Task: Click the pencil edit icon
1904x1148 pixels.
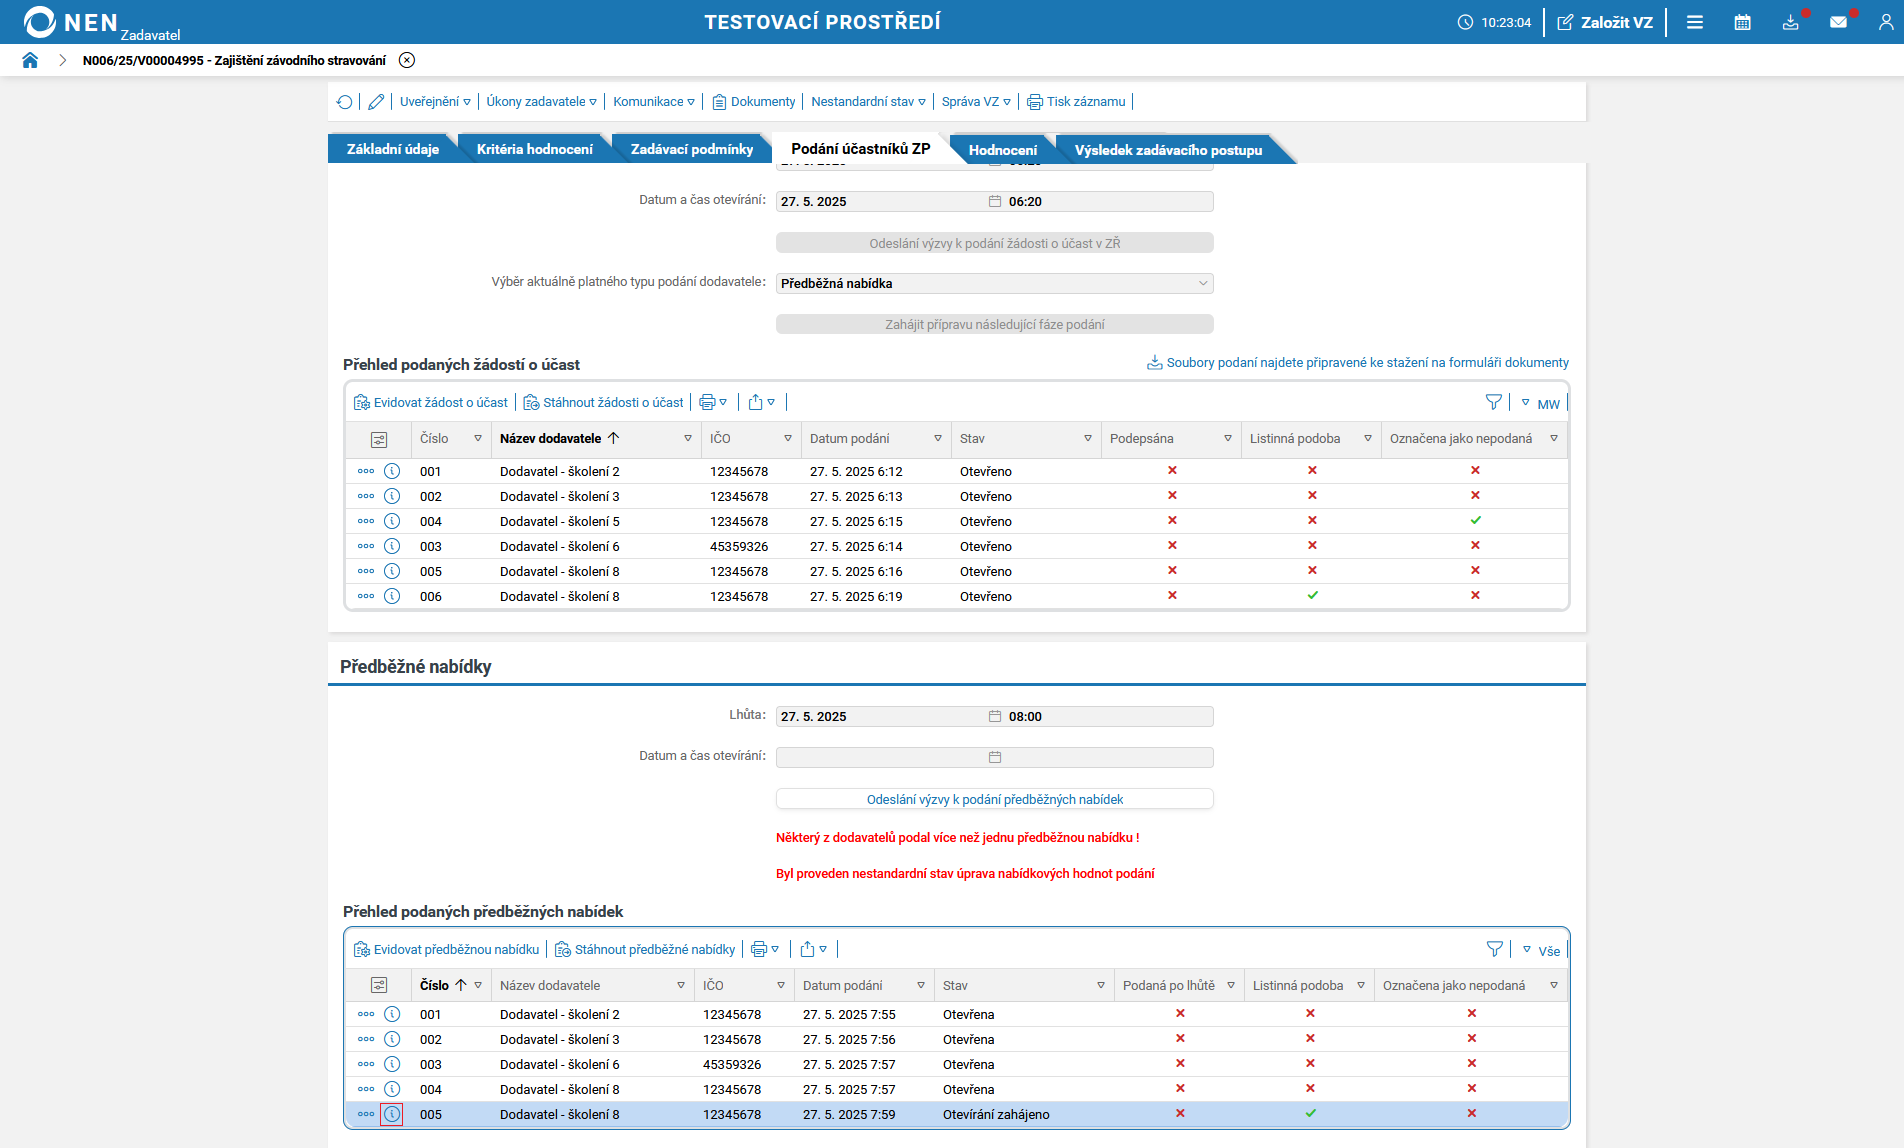Action: click(x=376, y=102)
